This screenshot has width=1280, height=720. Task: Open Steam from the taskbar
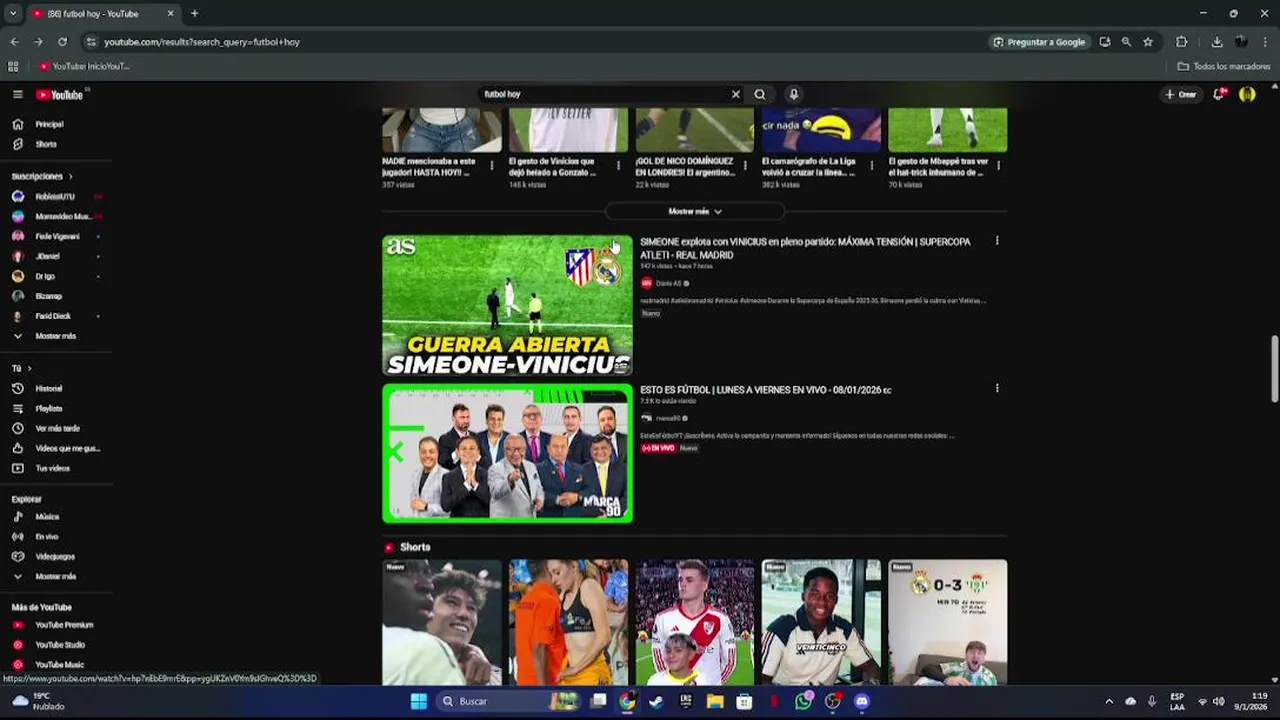point(656,701)
